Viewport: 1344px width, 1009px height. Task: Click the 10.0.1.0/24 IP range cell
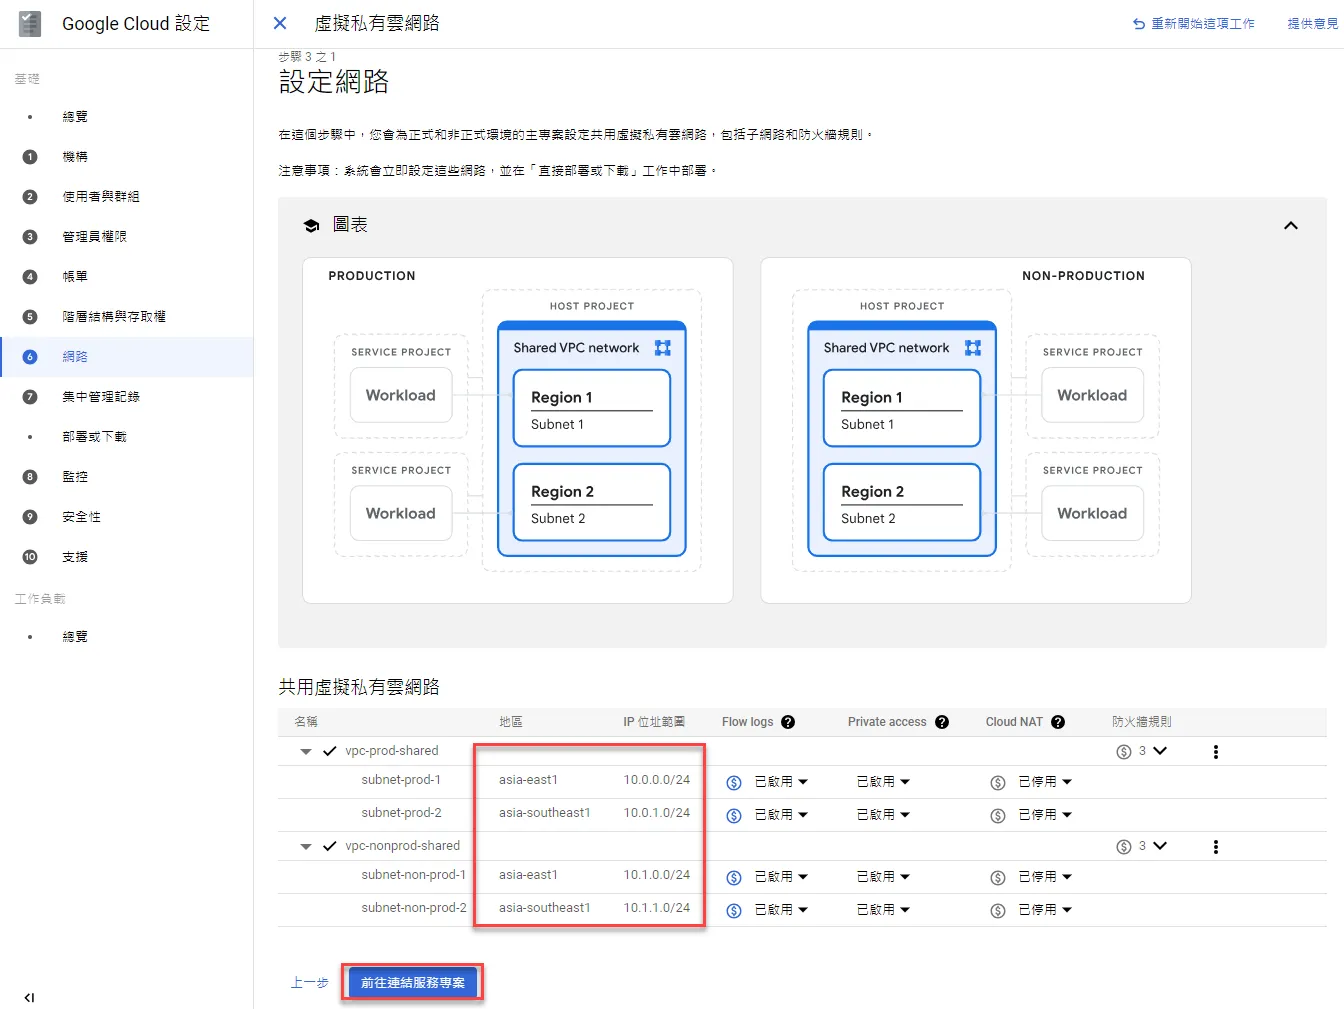click(657, 813)
